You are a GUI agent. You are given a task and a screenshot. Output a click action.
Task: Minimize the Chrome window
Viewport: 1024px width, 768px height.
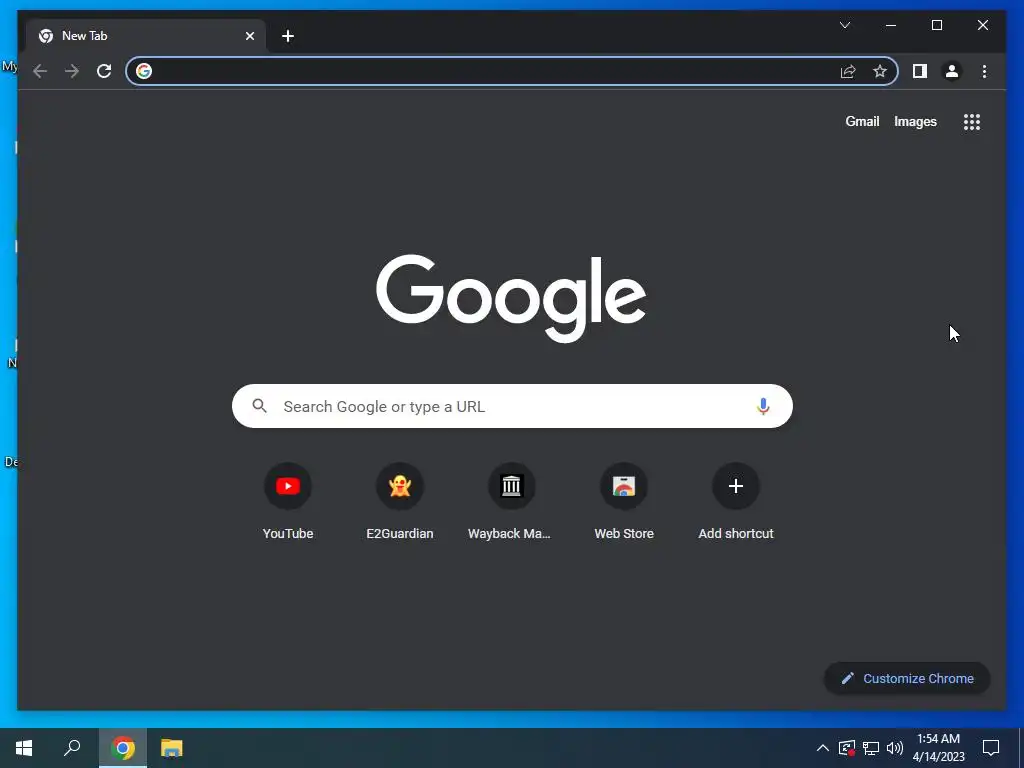[891, 25]
